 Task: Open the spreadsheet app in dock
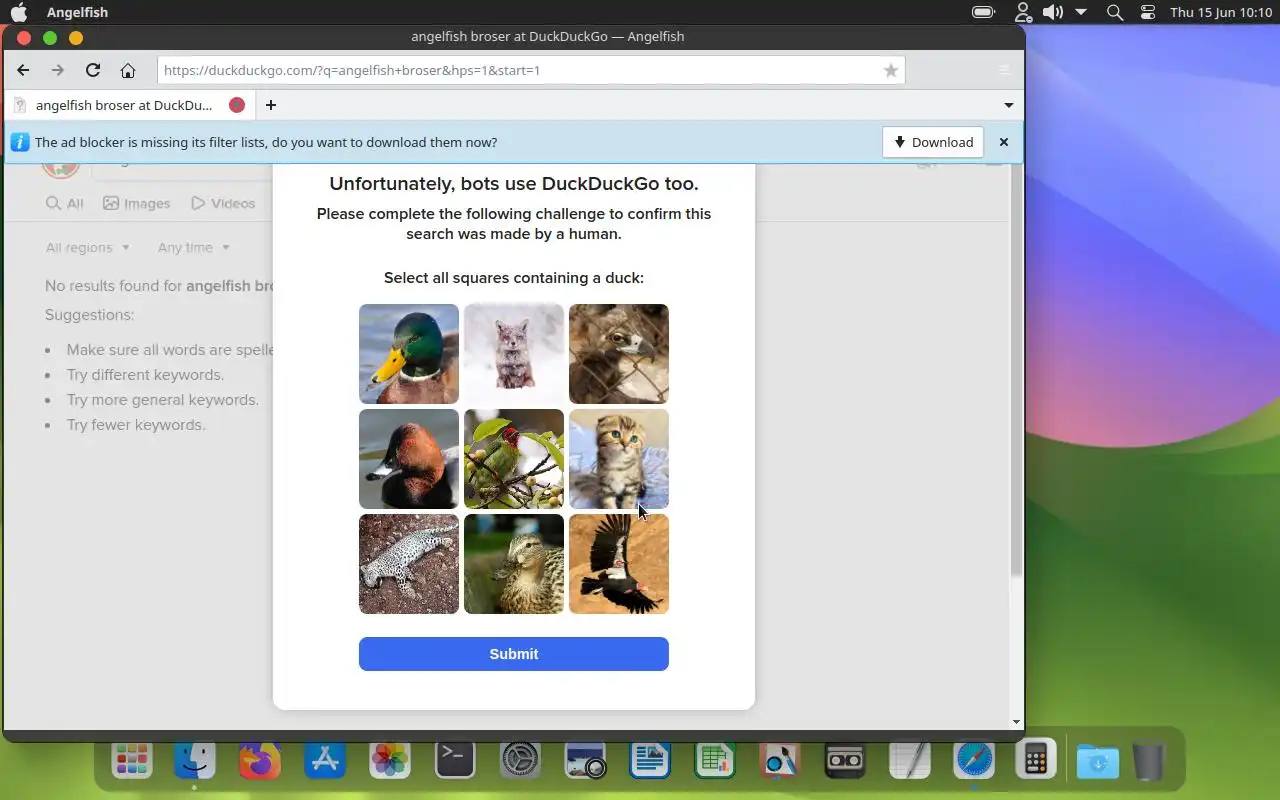[x=715, y=760]
